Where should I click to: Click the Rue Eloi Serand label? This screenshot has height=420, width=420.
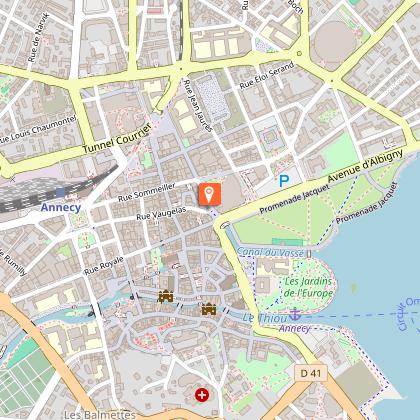267,76
